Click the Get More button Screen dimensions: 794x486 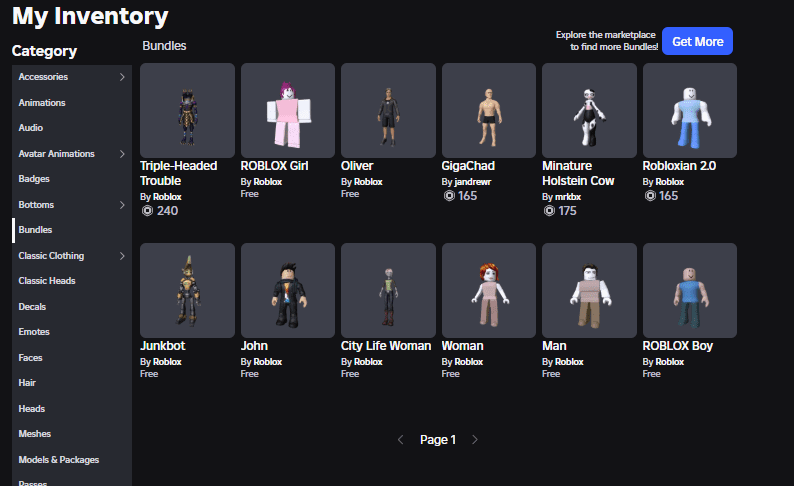697,41
